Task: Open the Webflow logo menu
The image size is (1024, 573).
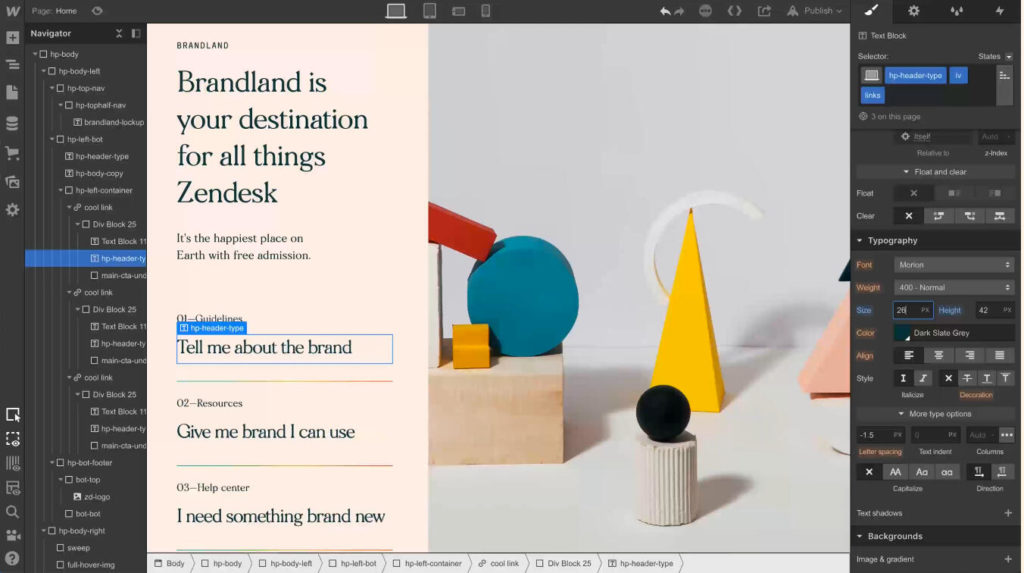Action: 12,11
